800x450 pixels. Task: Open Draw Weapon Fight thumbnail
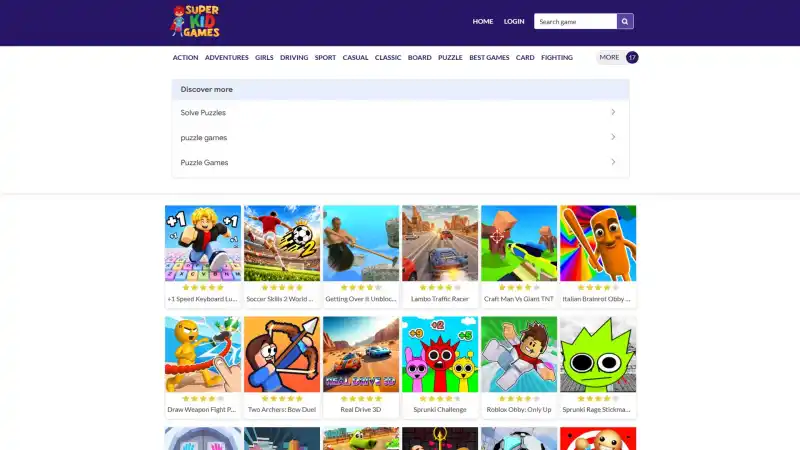(203, 354)
